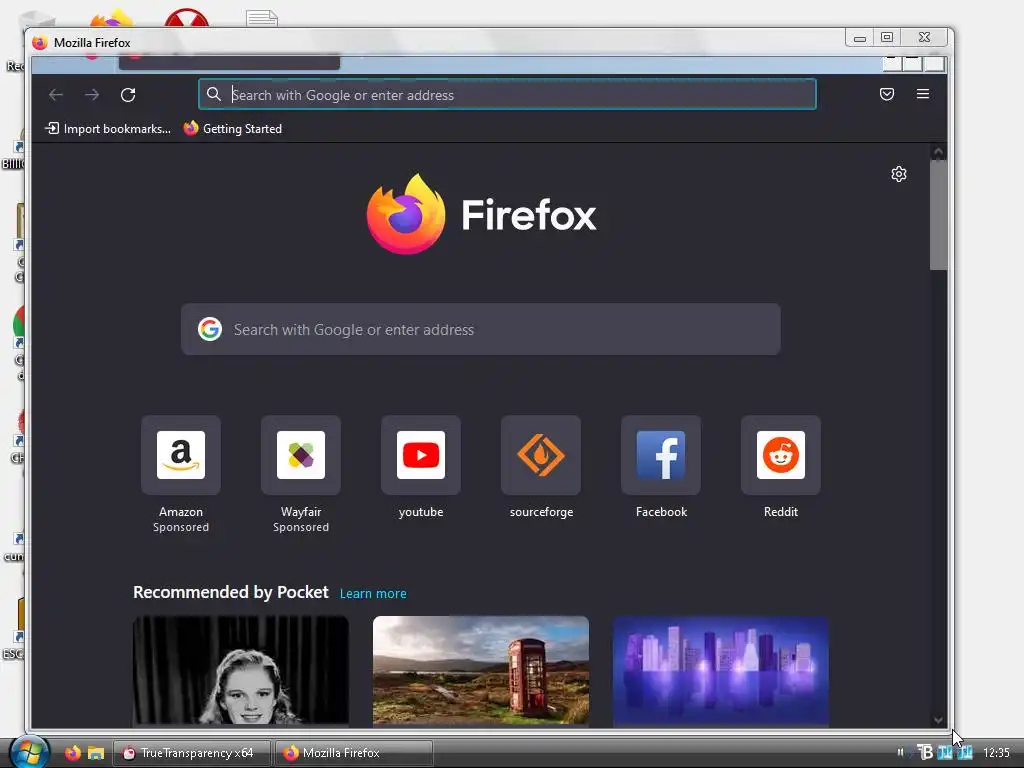Image resolution: width=1024 pixels, height=768 pixels.
Task: Close the Mozilla Firefox window
Action: pyautogui.click(x=924, y=38)
